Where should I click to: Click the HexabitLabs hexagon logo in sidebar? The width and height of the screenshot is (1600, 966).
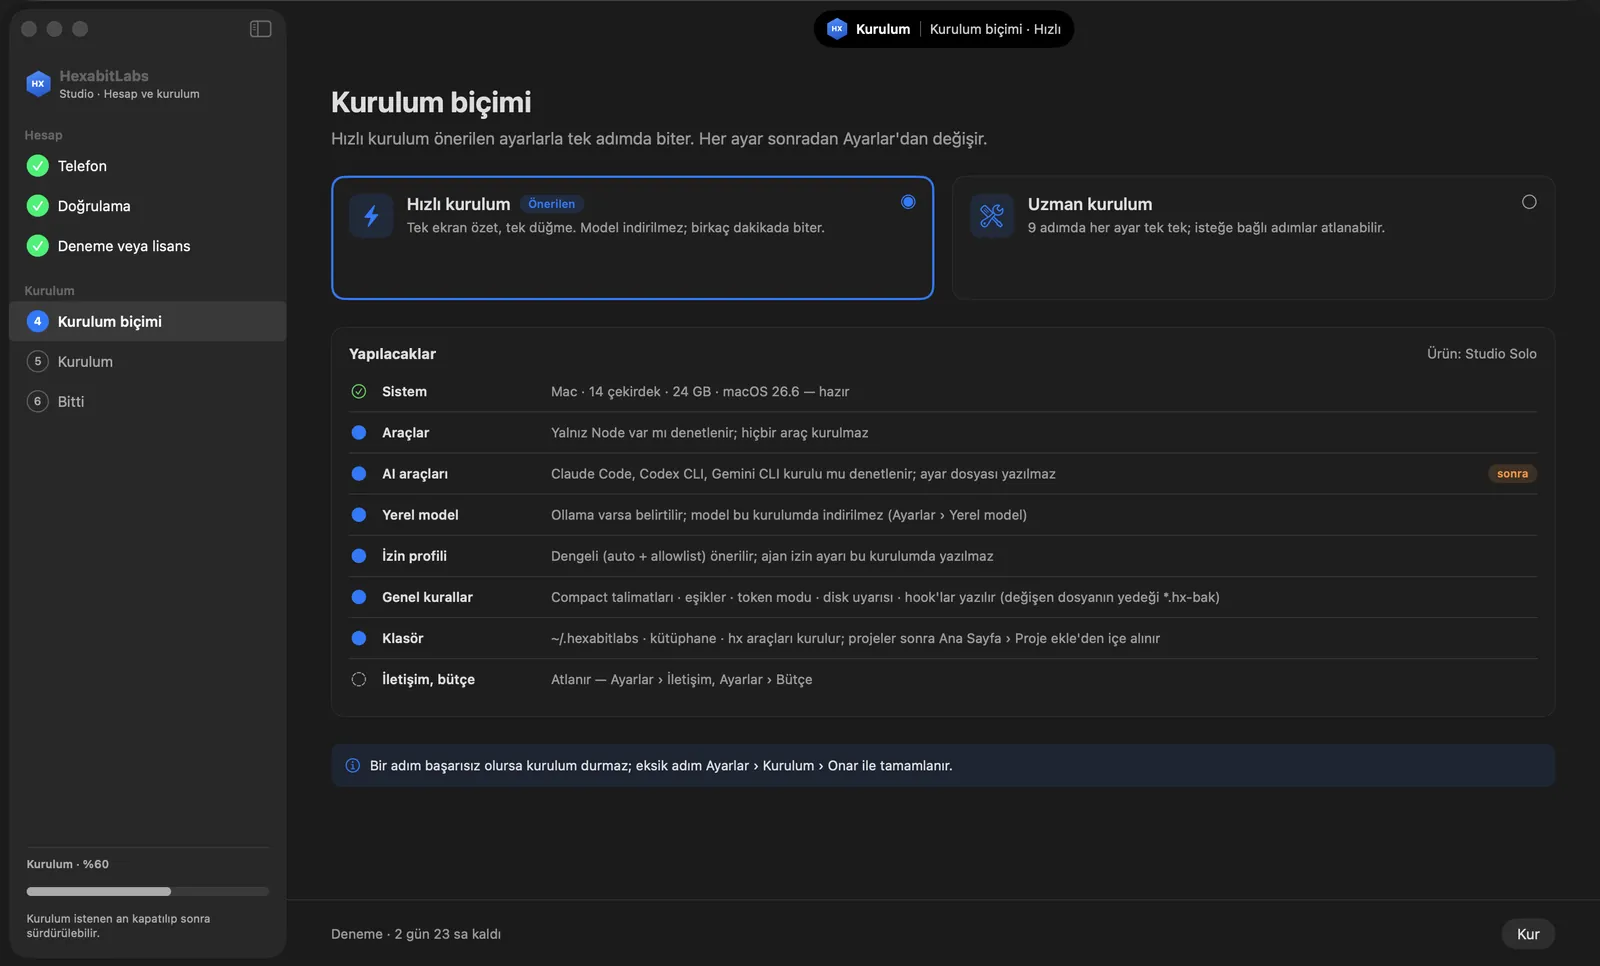point(38,84)
